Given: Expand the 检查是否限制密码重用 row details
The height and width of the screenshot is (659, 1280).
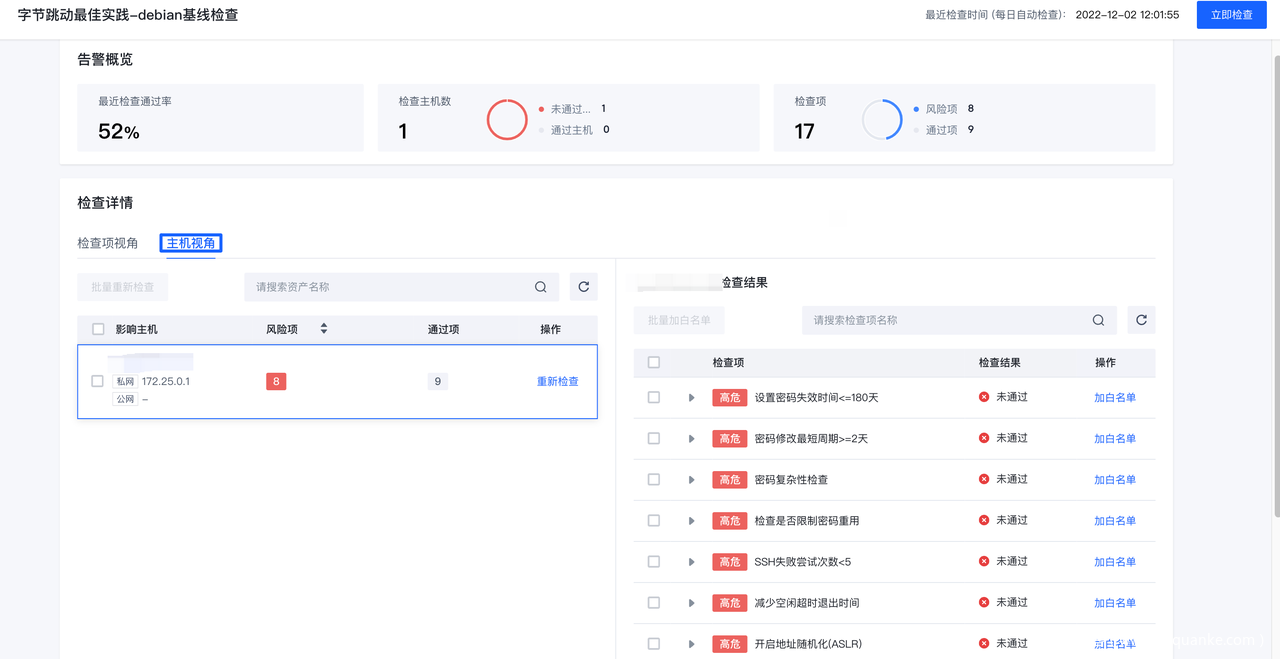Looking at the screenshot, I should tap(691, 521).
